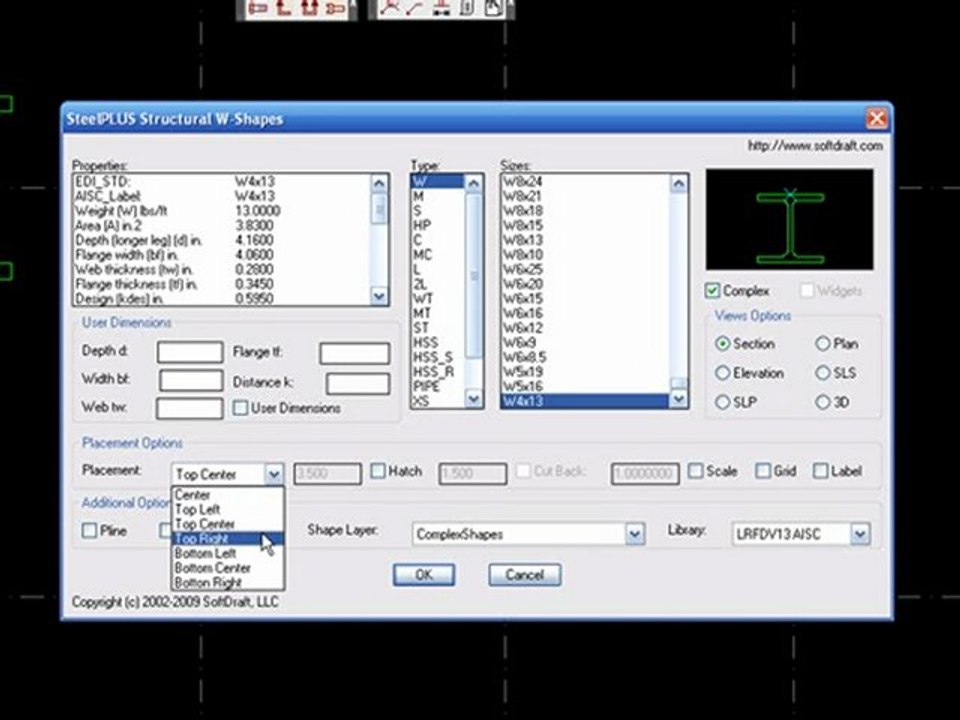Select type PIPE in the Type list
This screenshot has width=960, height=720.
point(437,386)
